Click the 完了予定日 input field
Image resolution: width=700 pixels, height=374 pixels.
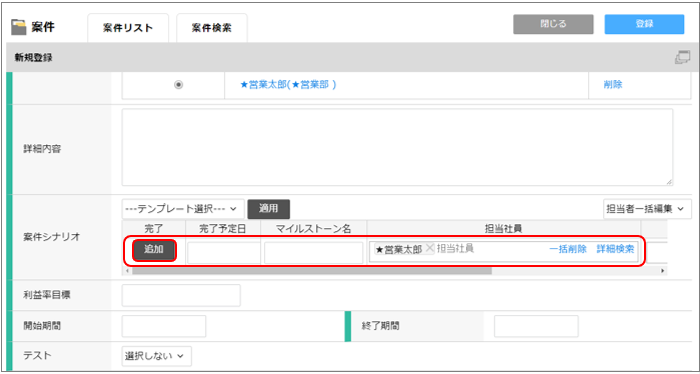[x=224, y=253]
